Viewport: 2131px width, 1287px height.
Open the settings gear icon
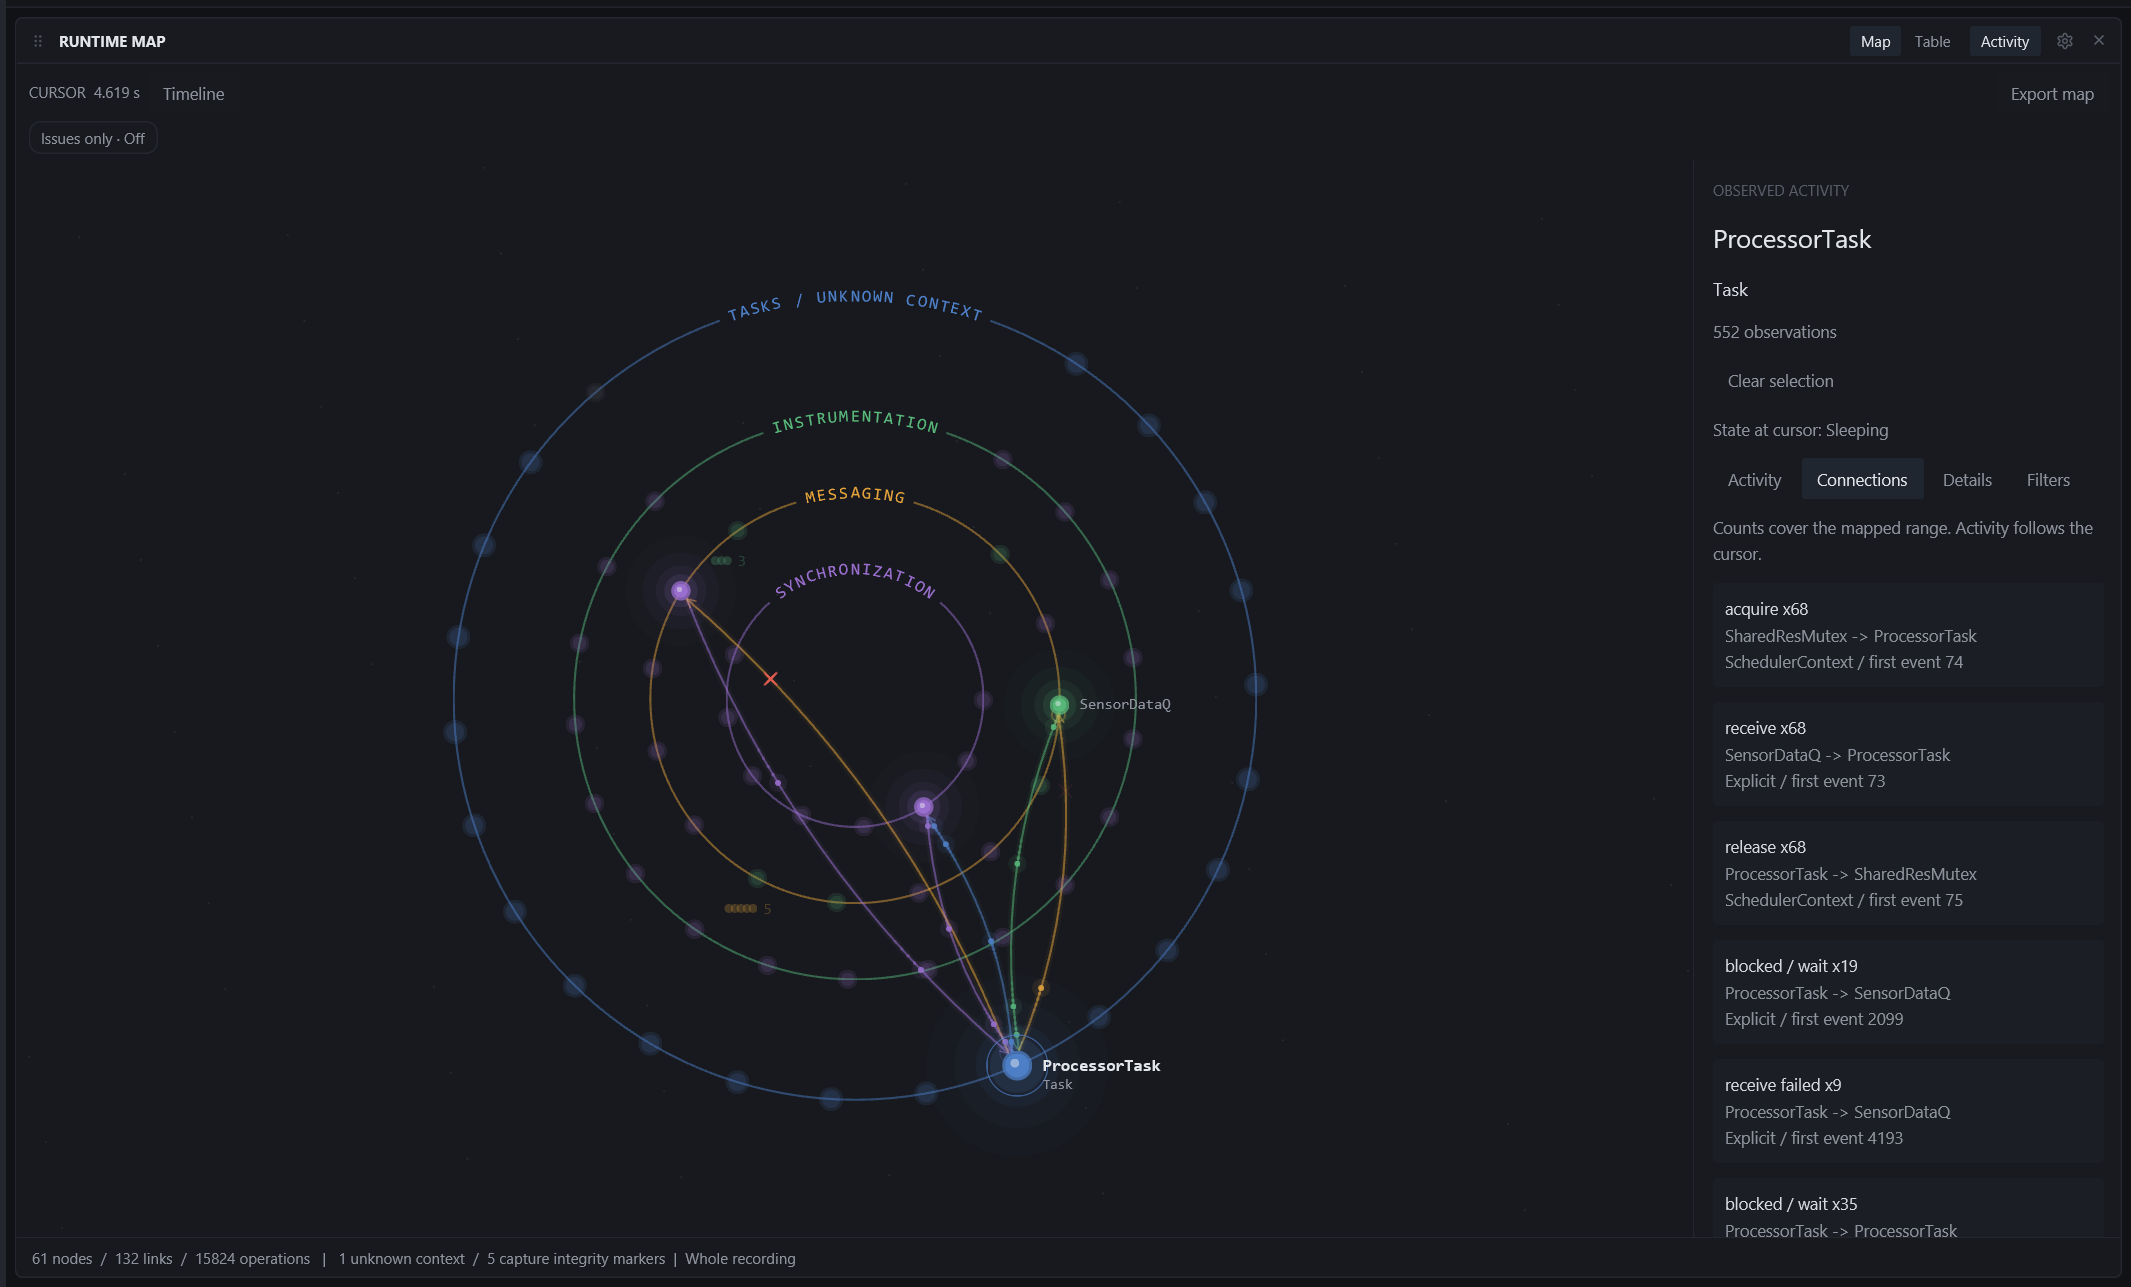point(2065,41)
